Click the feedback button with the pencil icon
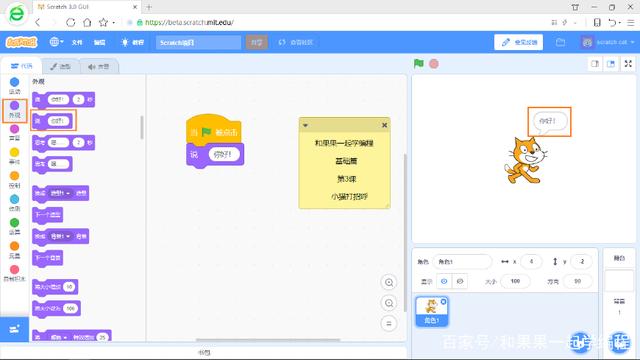The image size is (640, 360). tap(518, 42)
